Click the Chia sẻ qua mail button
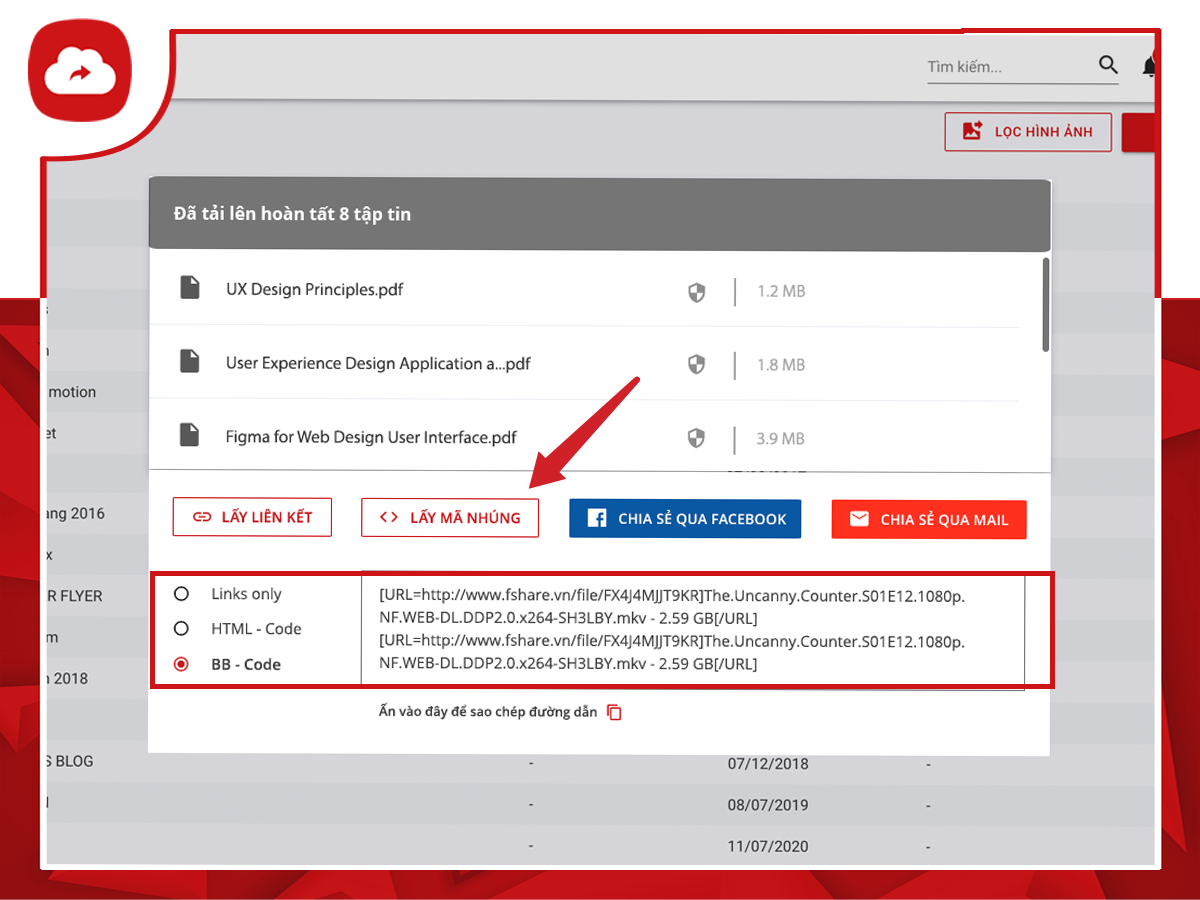The height and width of the screenshot is (900, 1200). pos(928,520)
